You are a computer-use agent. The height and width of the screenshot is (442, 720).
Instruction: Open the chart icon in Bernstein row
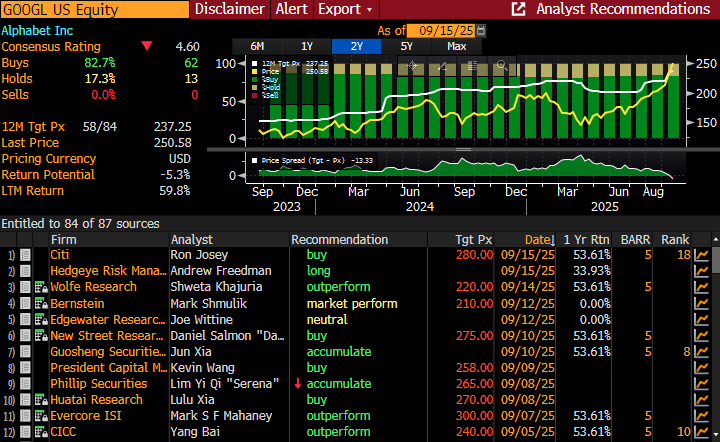tap(701, 303)
